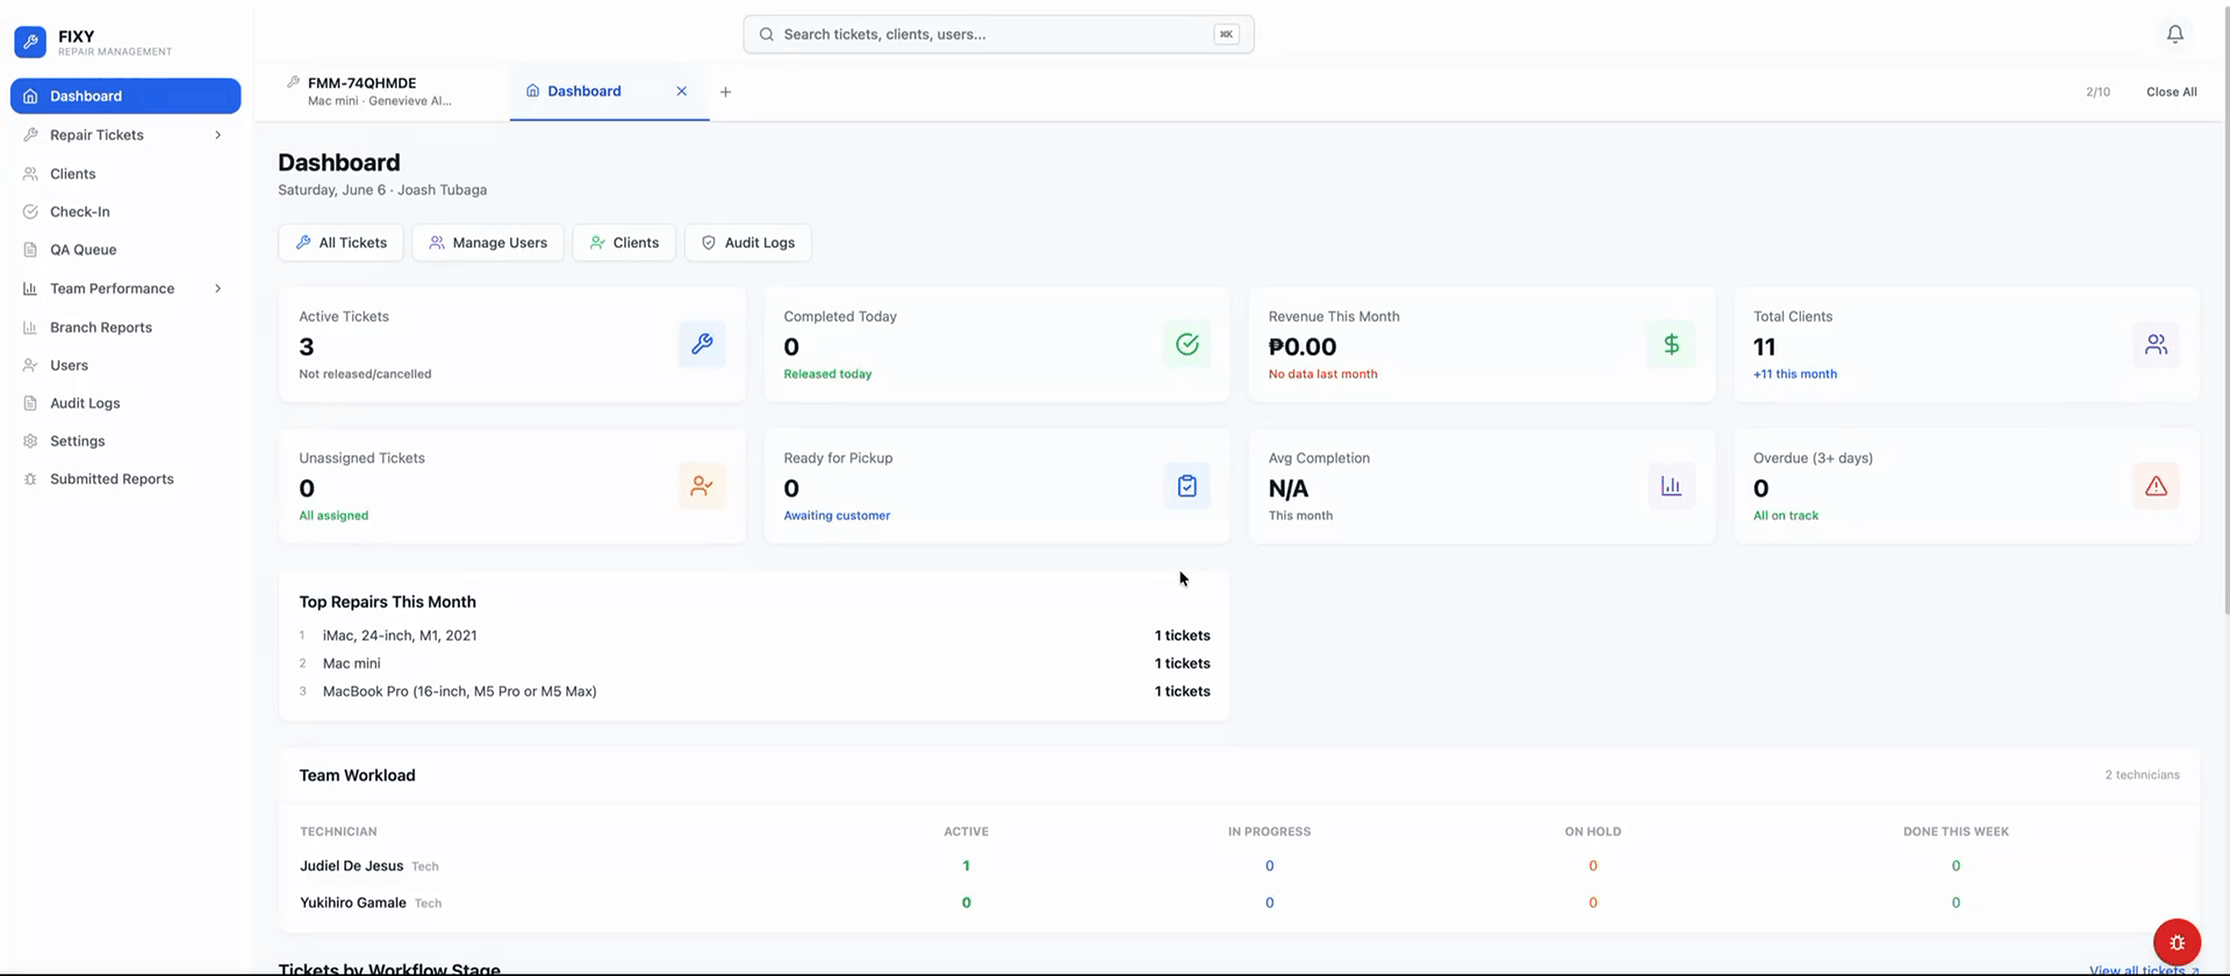
Task: Open Submitted Reports in the sidebar
Action: tap(125, 479)
